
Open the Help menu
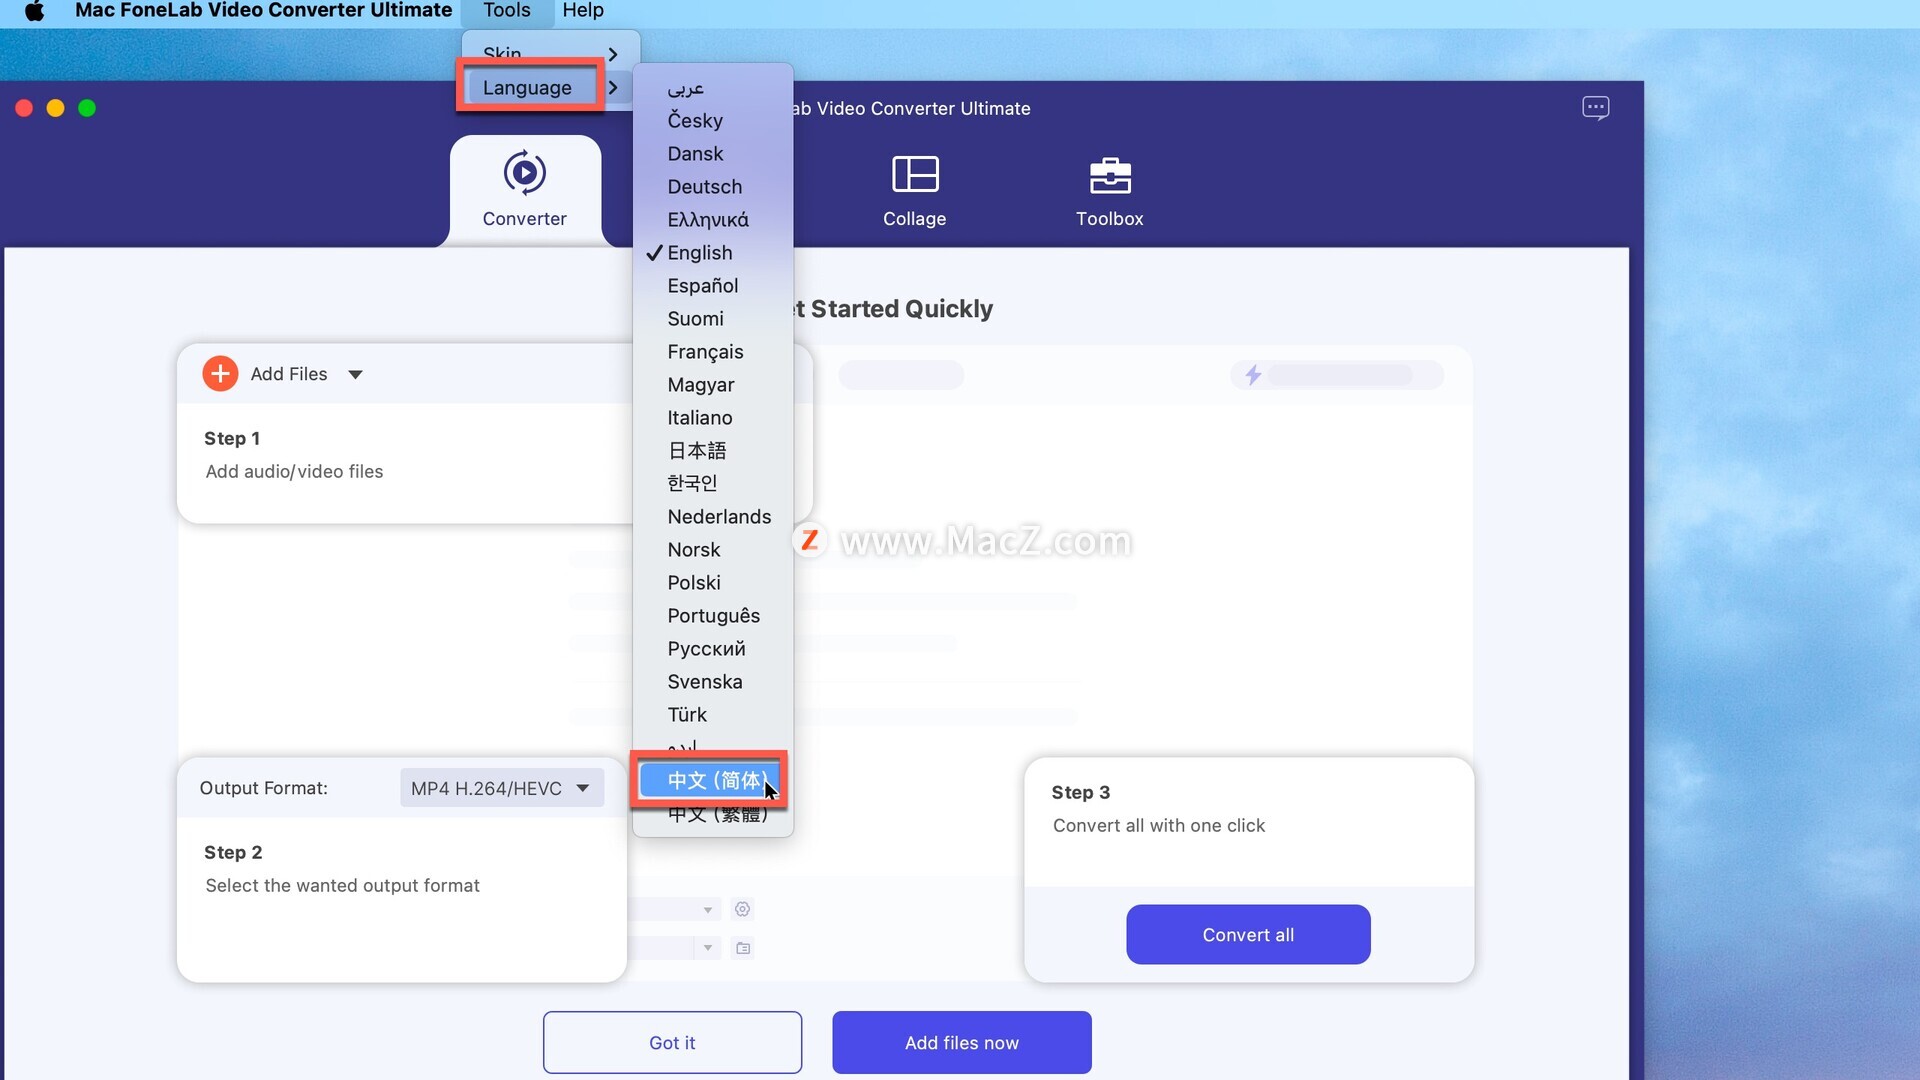click(583, 10)
